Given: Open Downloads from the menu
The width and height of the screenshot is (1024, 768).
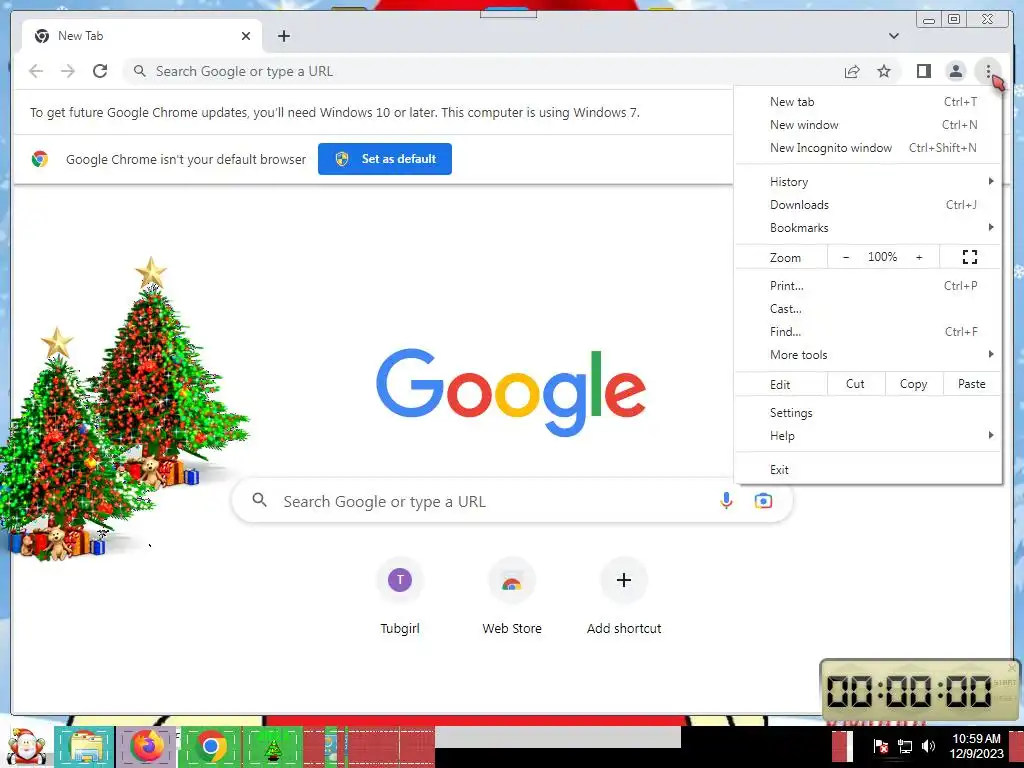Looking at the screenshot, I should pyautogui.click(x=868, y=204).
